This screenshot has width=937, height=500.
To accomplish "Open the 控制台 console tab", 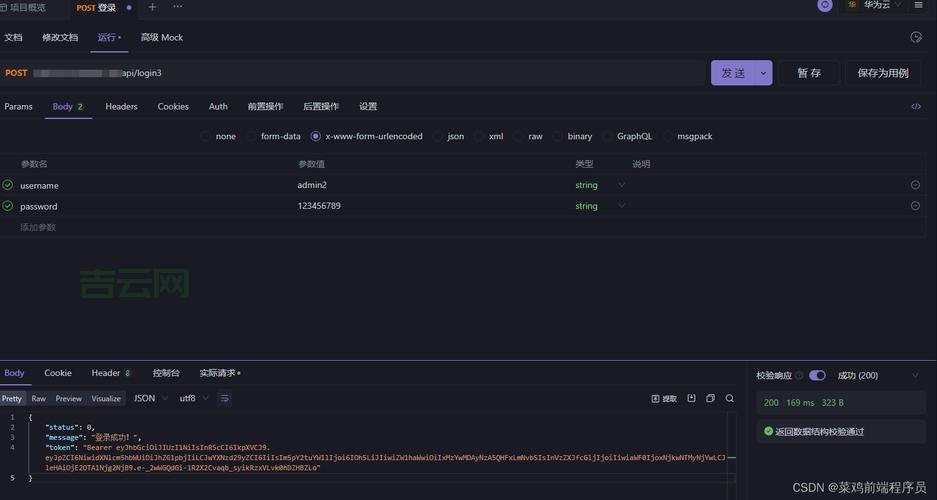I will pos(166,373).
